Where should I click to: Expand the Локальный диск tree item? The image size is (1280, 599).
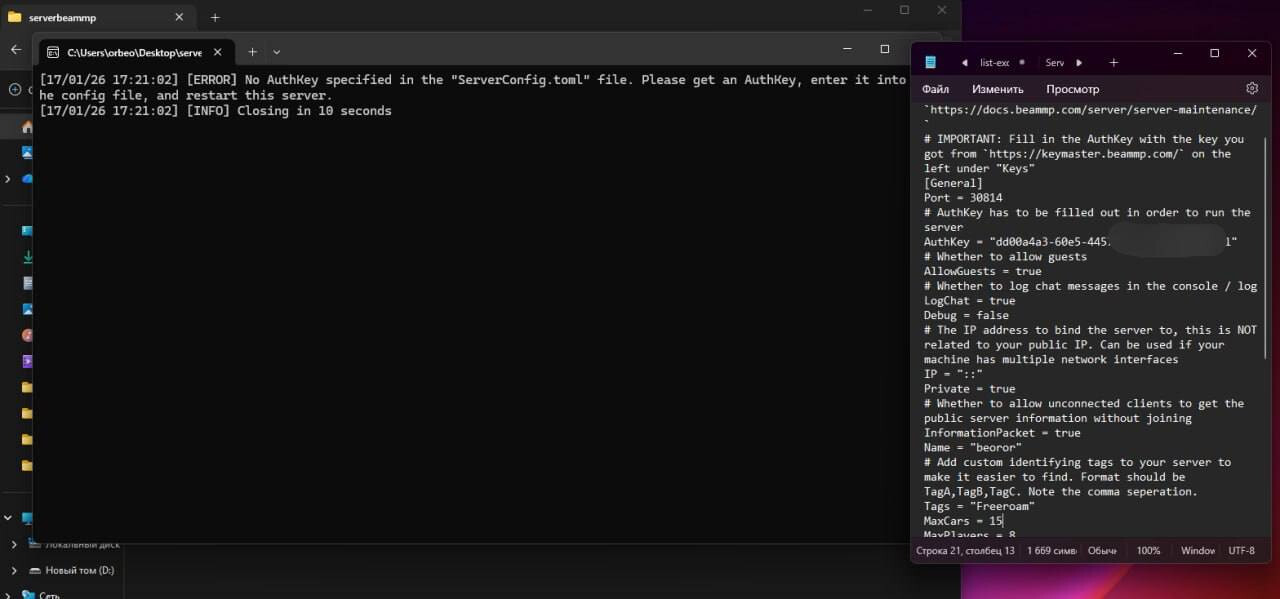pyautogui.click(x=14, y=545)
